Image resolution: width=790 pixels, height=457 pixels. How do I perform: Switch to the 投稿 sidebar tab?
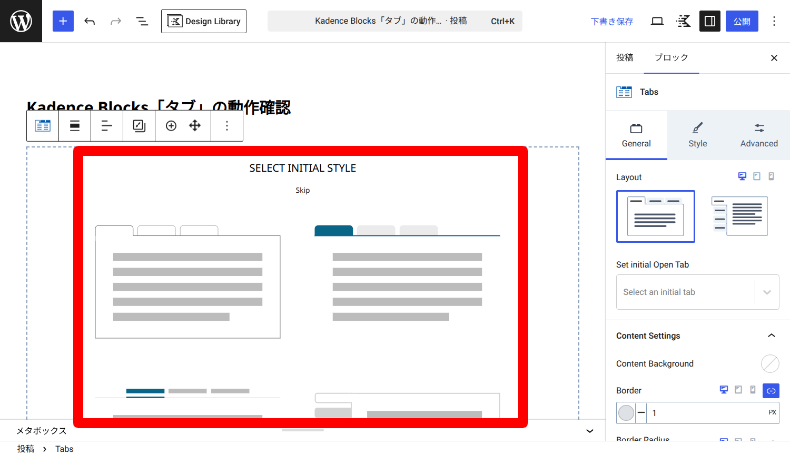tap(625, 57)
